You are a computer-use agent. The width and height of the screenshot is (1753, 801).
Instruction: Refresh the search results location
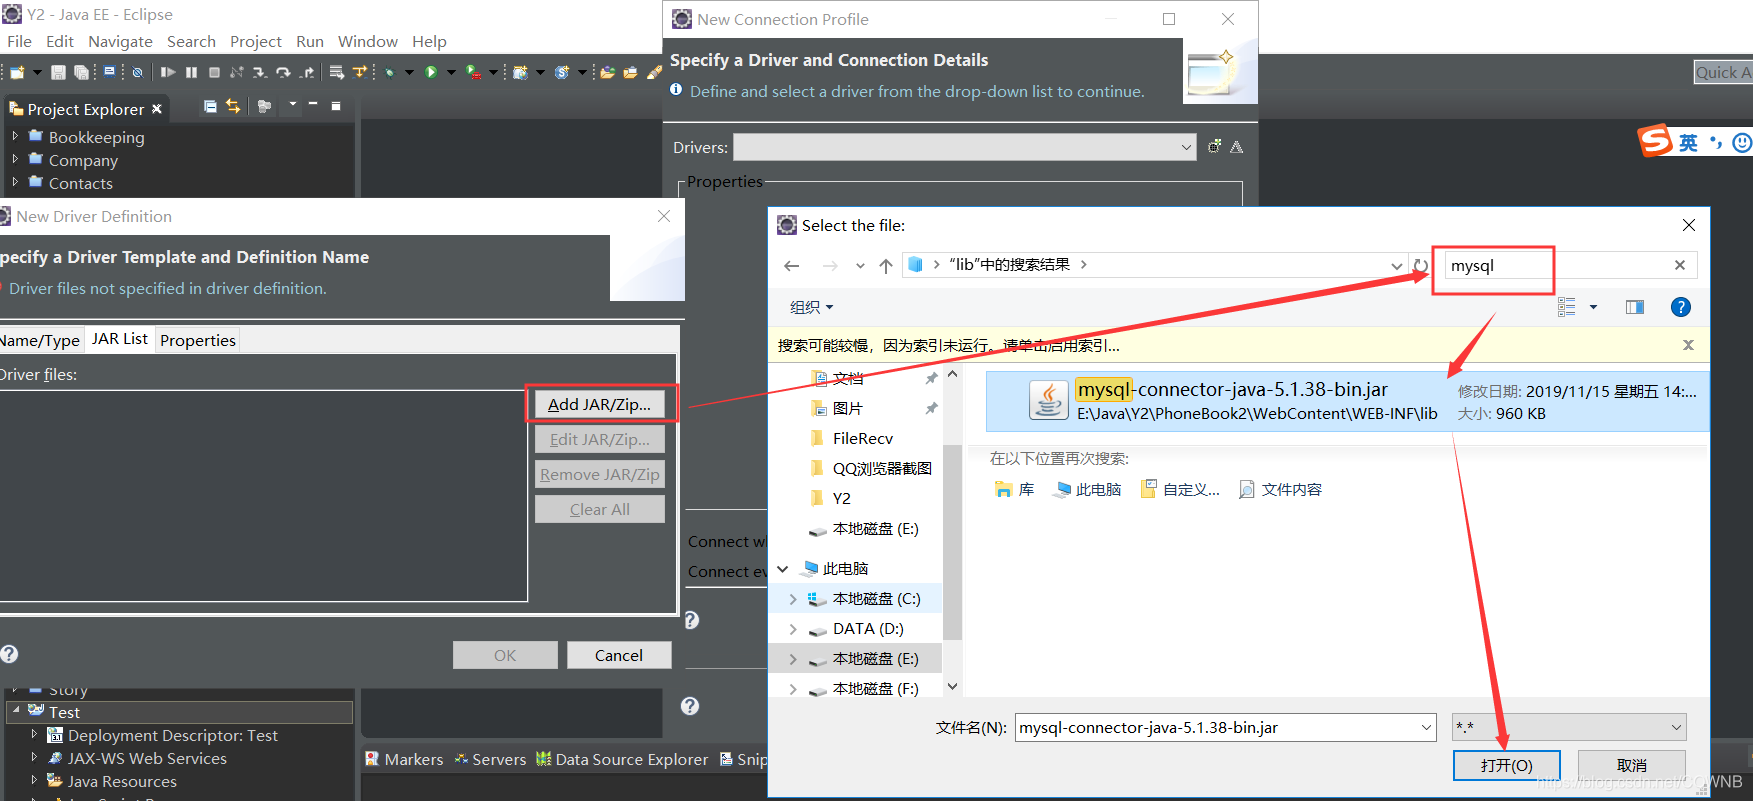(1420, 265)
